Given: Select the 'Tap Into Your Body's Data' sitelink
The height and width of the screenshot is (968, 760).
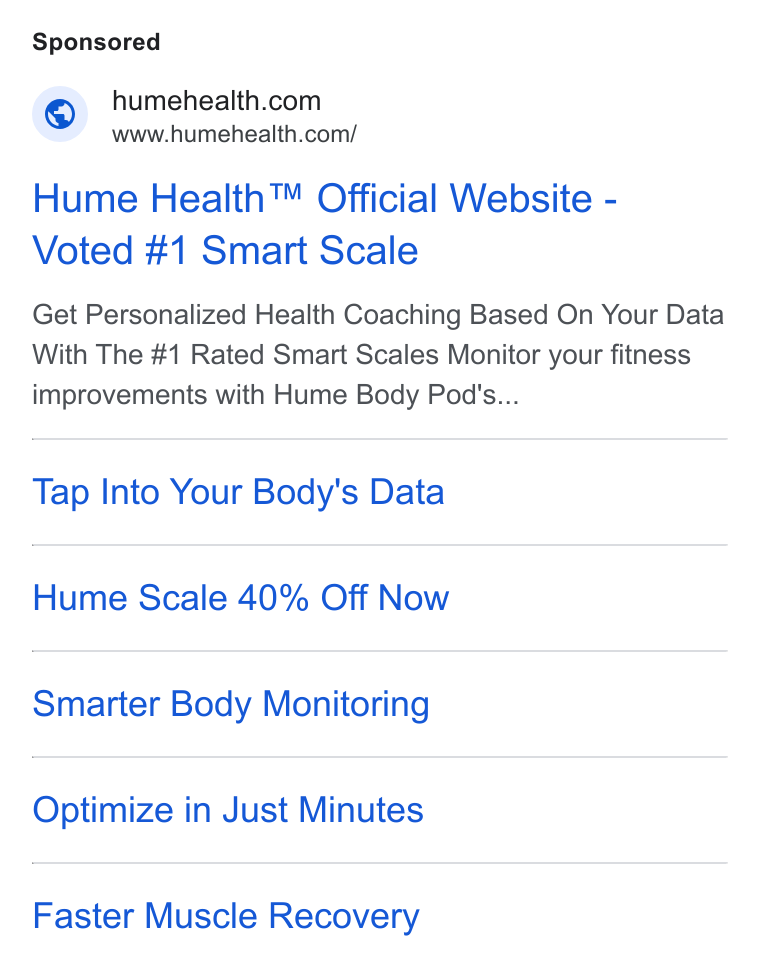Looking at the screenshot, I should (238, 492).
